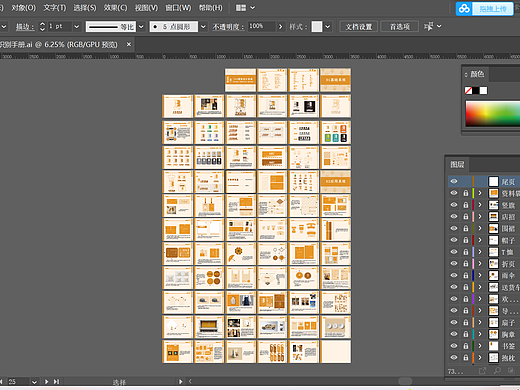Click the 描边 stroke label link
The image size is (520, 390).
(x=25, y=27)
